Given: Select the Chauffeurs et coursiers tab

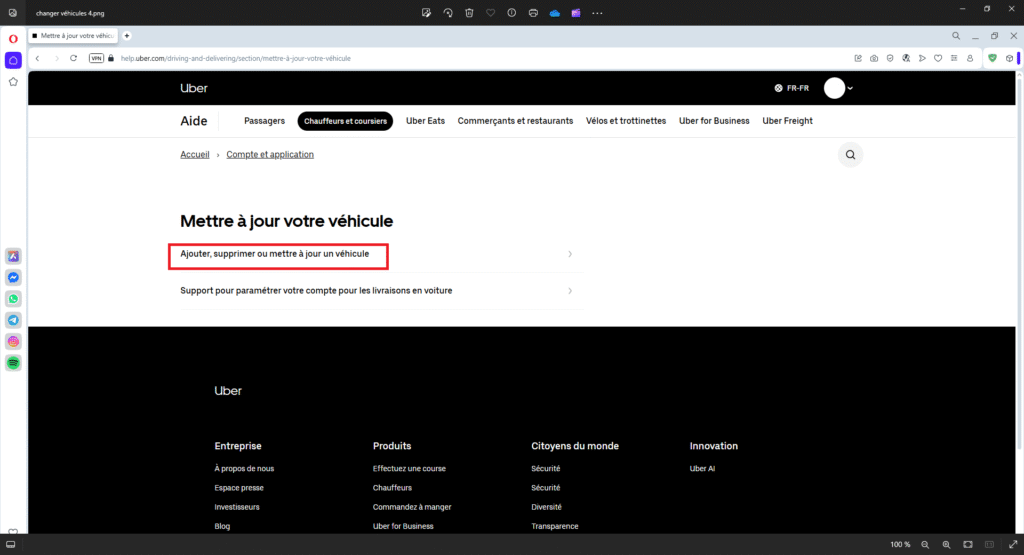Looking at the screenshot, I should click(x=345, y=121).
